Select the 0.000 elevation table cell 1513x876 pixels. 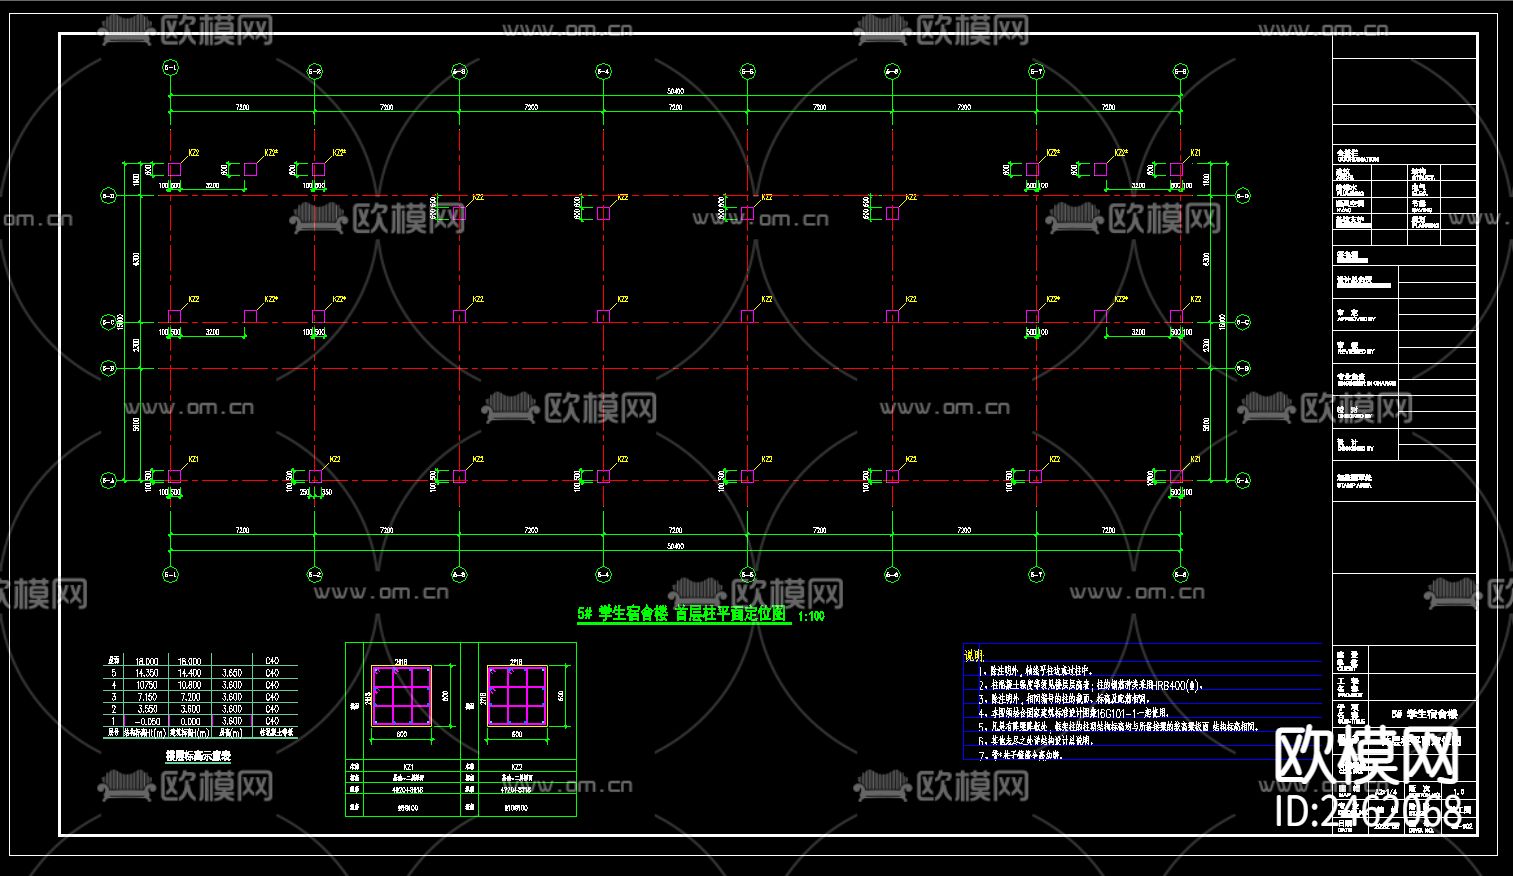point(190,721)
